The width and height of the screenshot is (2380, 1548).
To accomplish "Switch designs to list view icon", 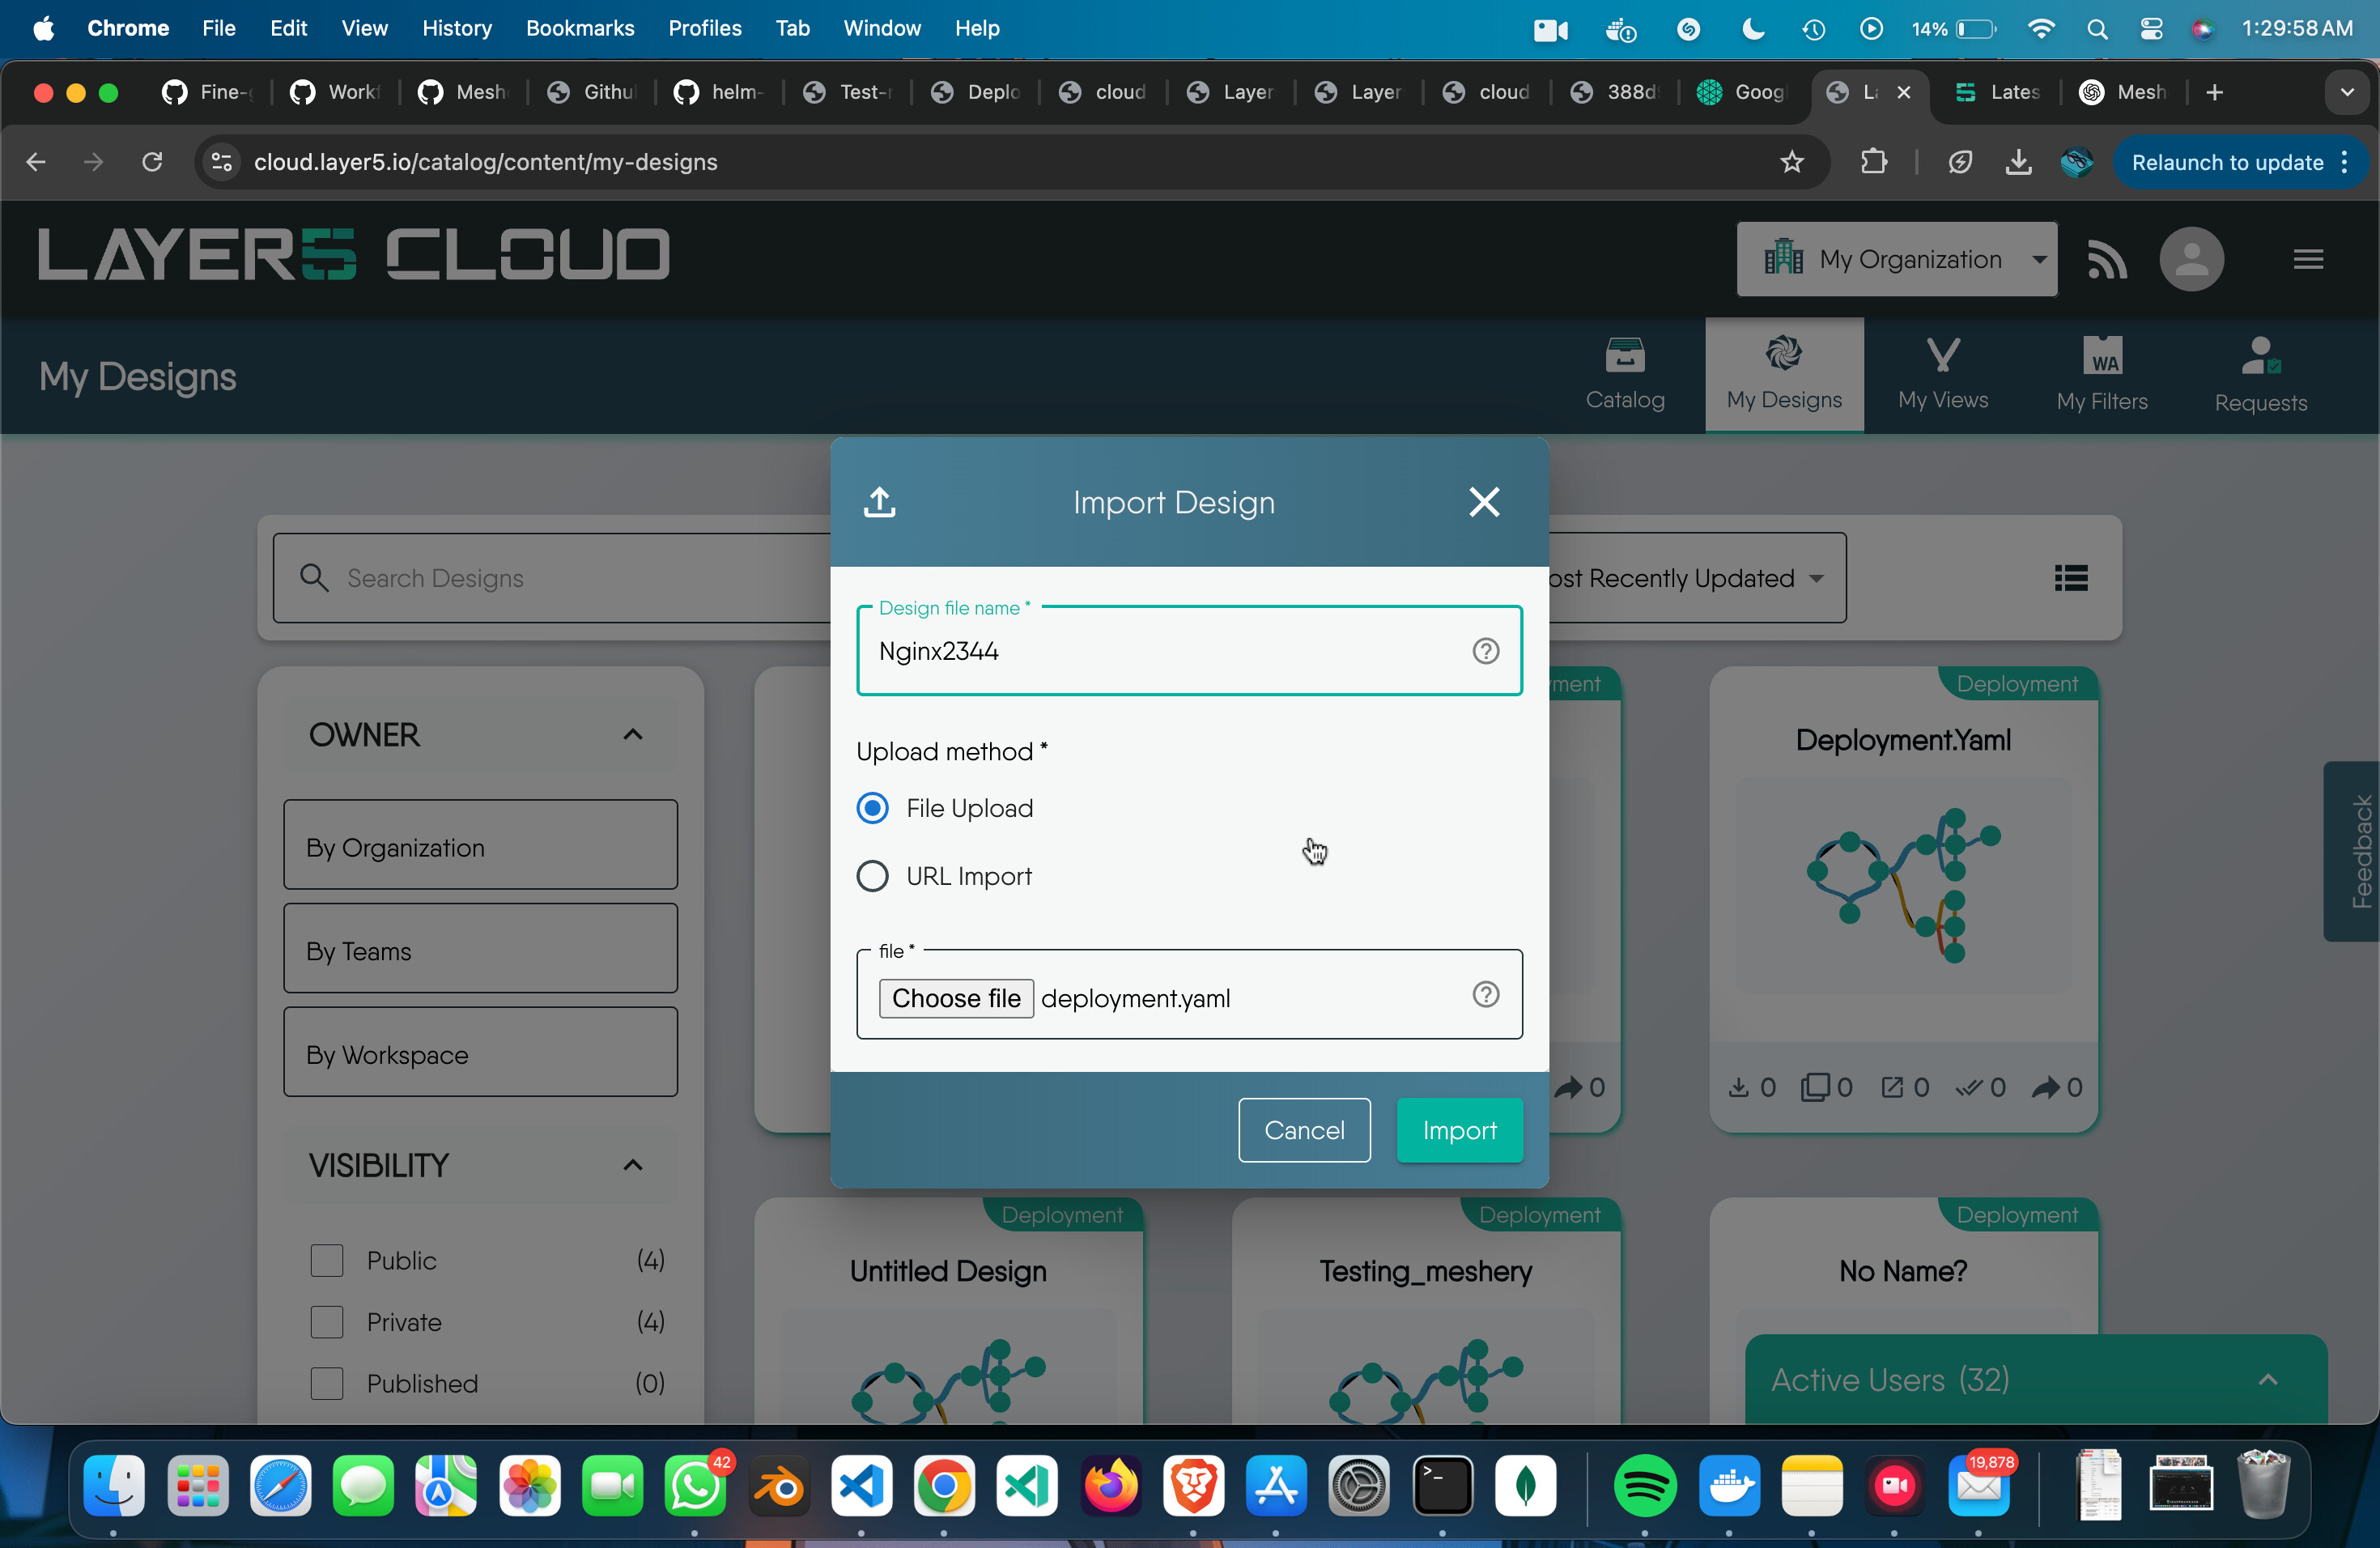I will pos(2070,578).
